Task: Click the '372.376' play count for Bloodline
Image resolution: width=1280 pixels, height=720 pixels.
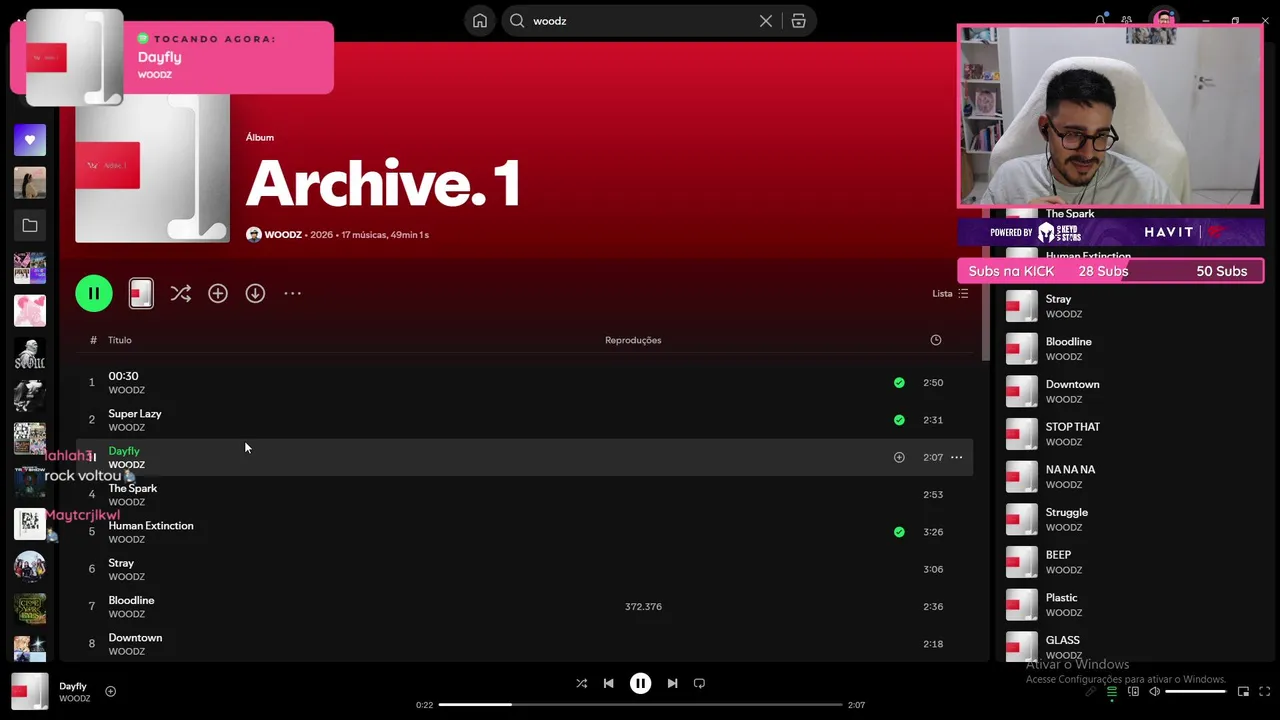Action: (643, 607)
